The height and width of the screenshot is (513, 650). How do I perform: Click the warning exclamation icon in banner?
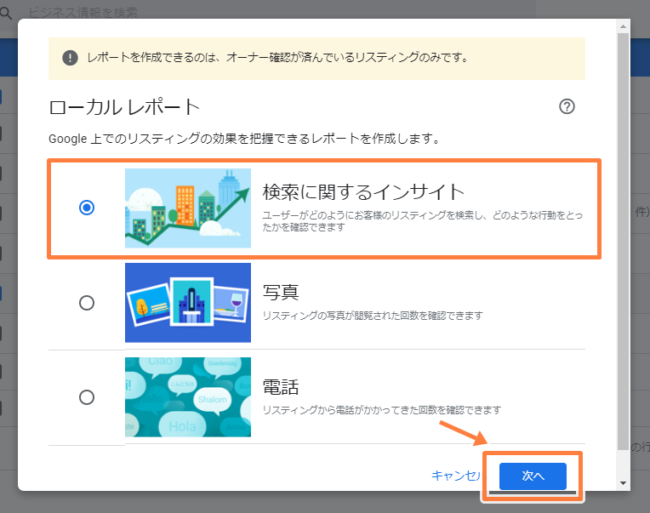[x=70, y=58]
